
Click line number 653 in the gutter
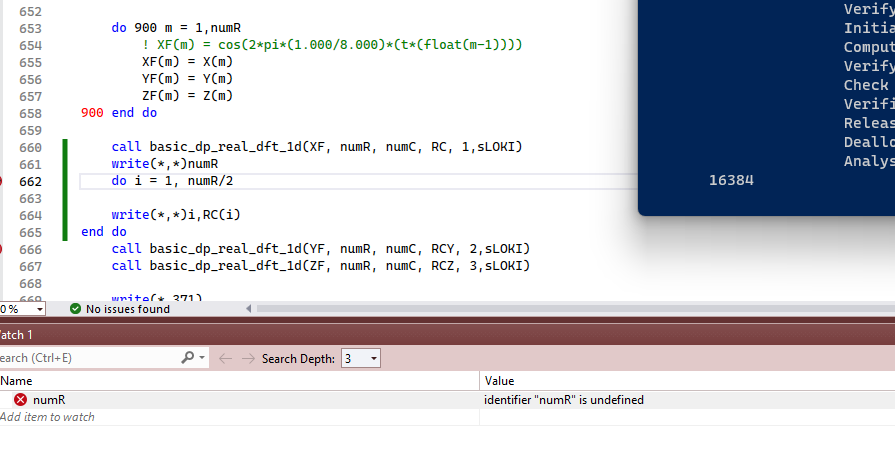point(30,29)
